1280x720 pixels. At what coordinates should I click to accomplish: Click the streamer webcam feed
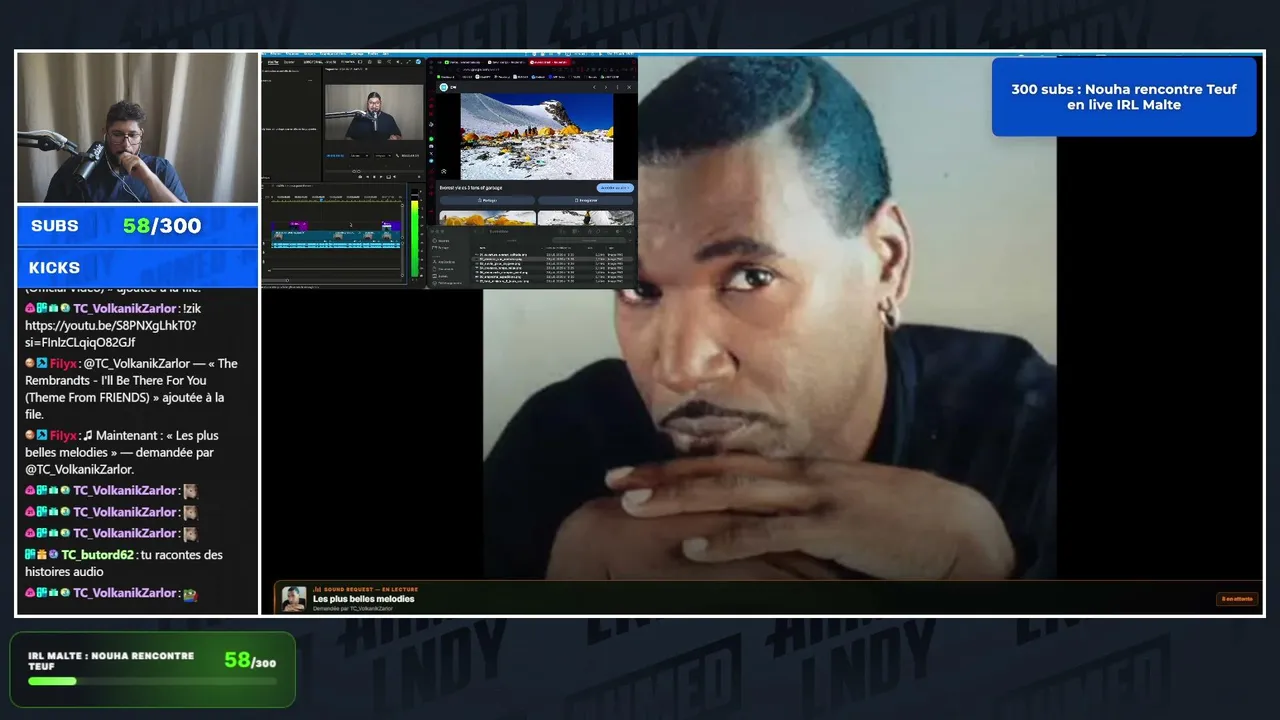137,128
